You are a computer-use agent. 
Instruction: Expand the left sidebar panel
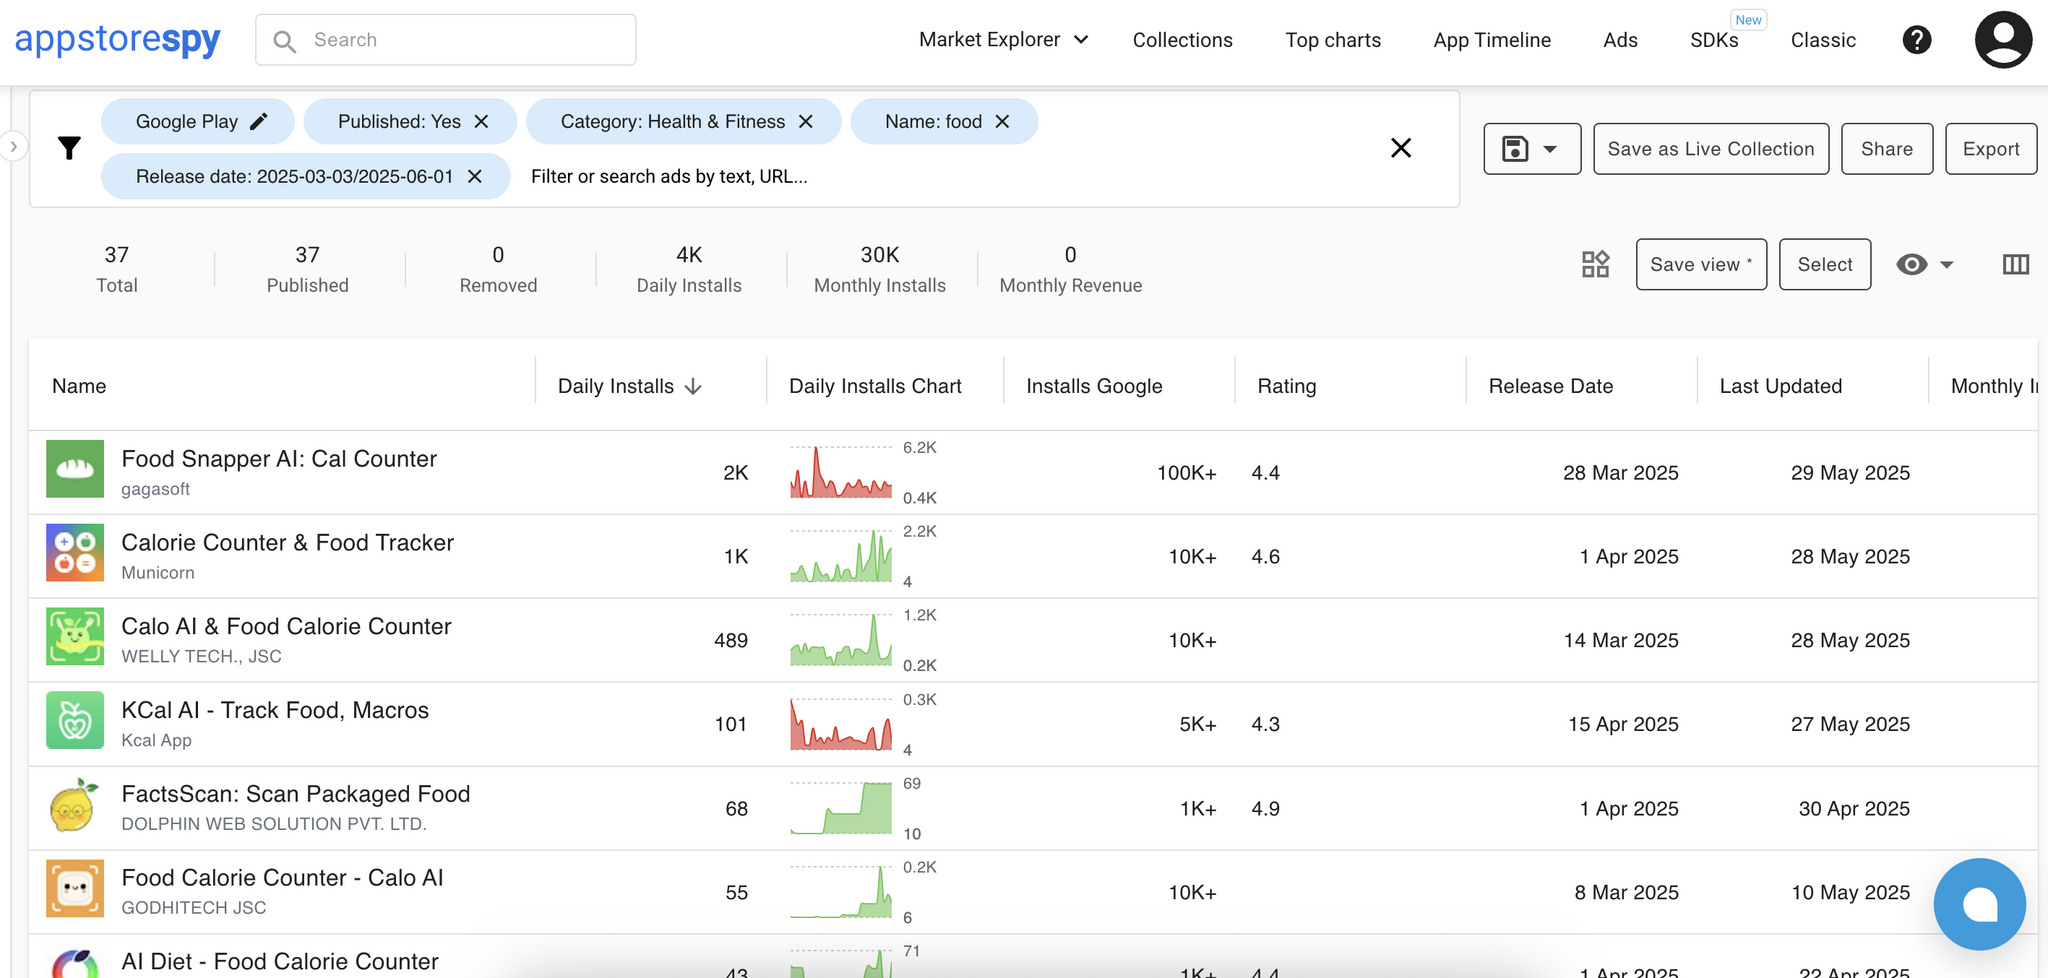coord(13,147)
